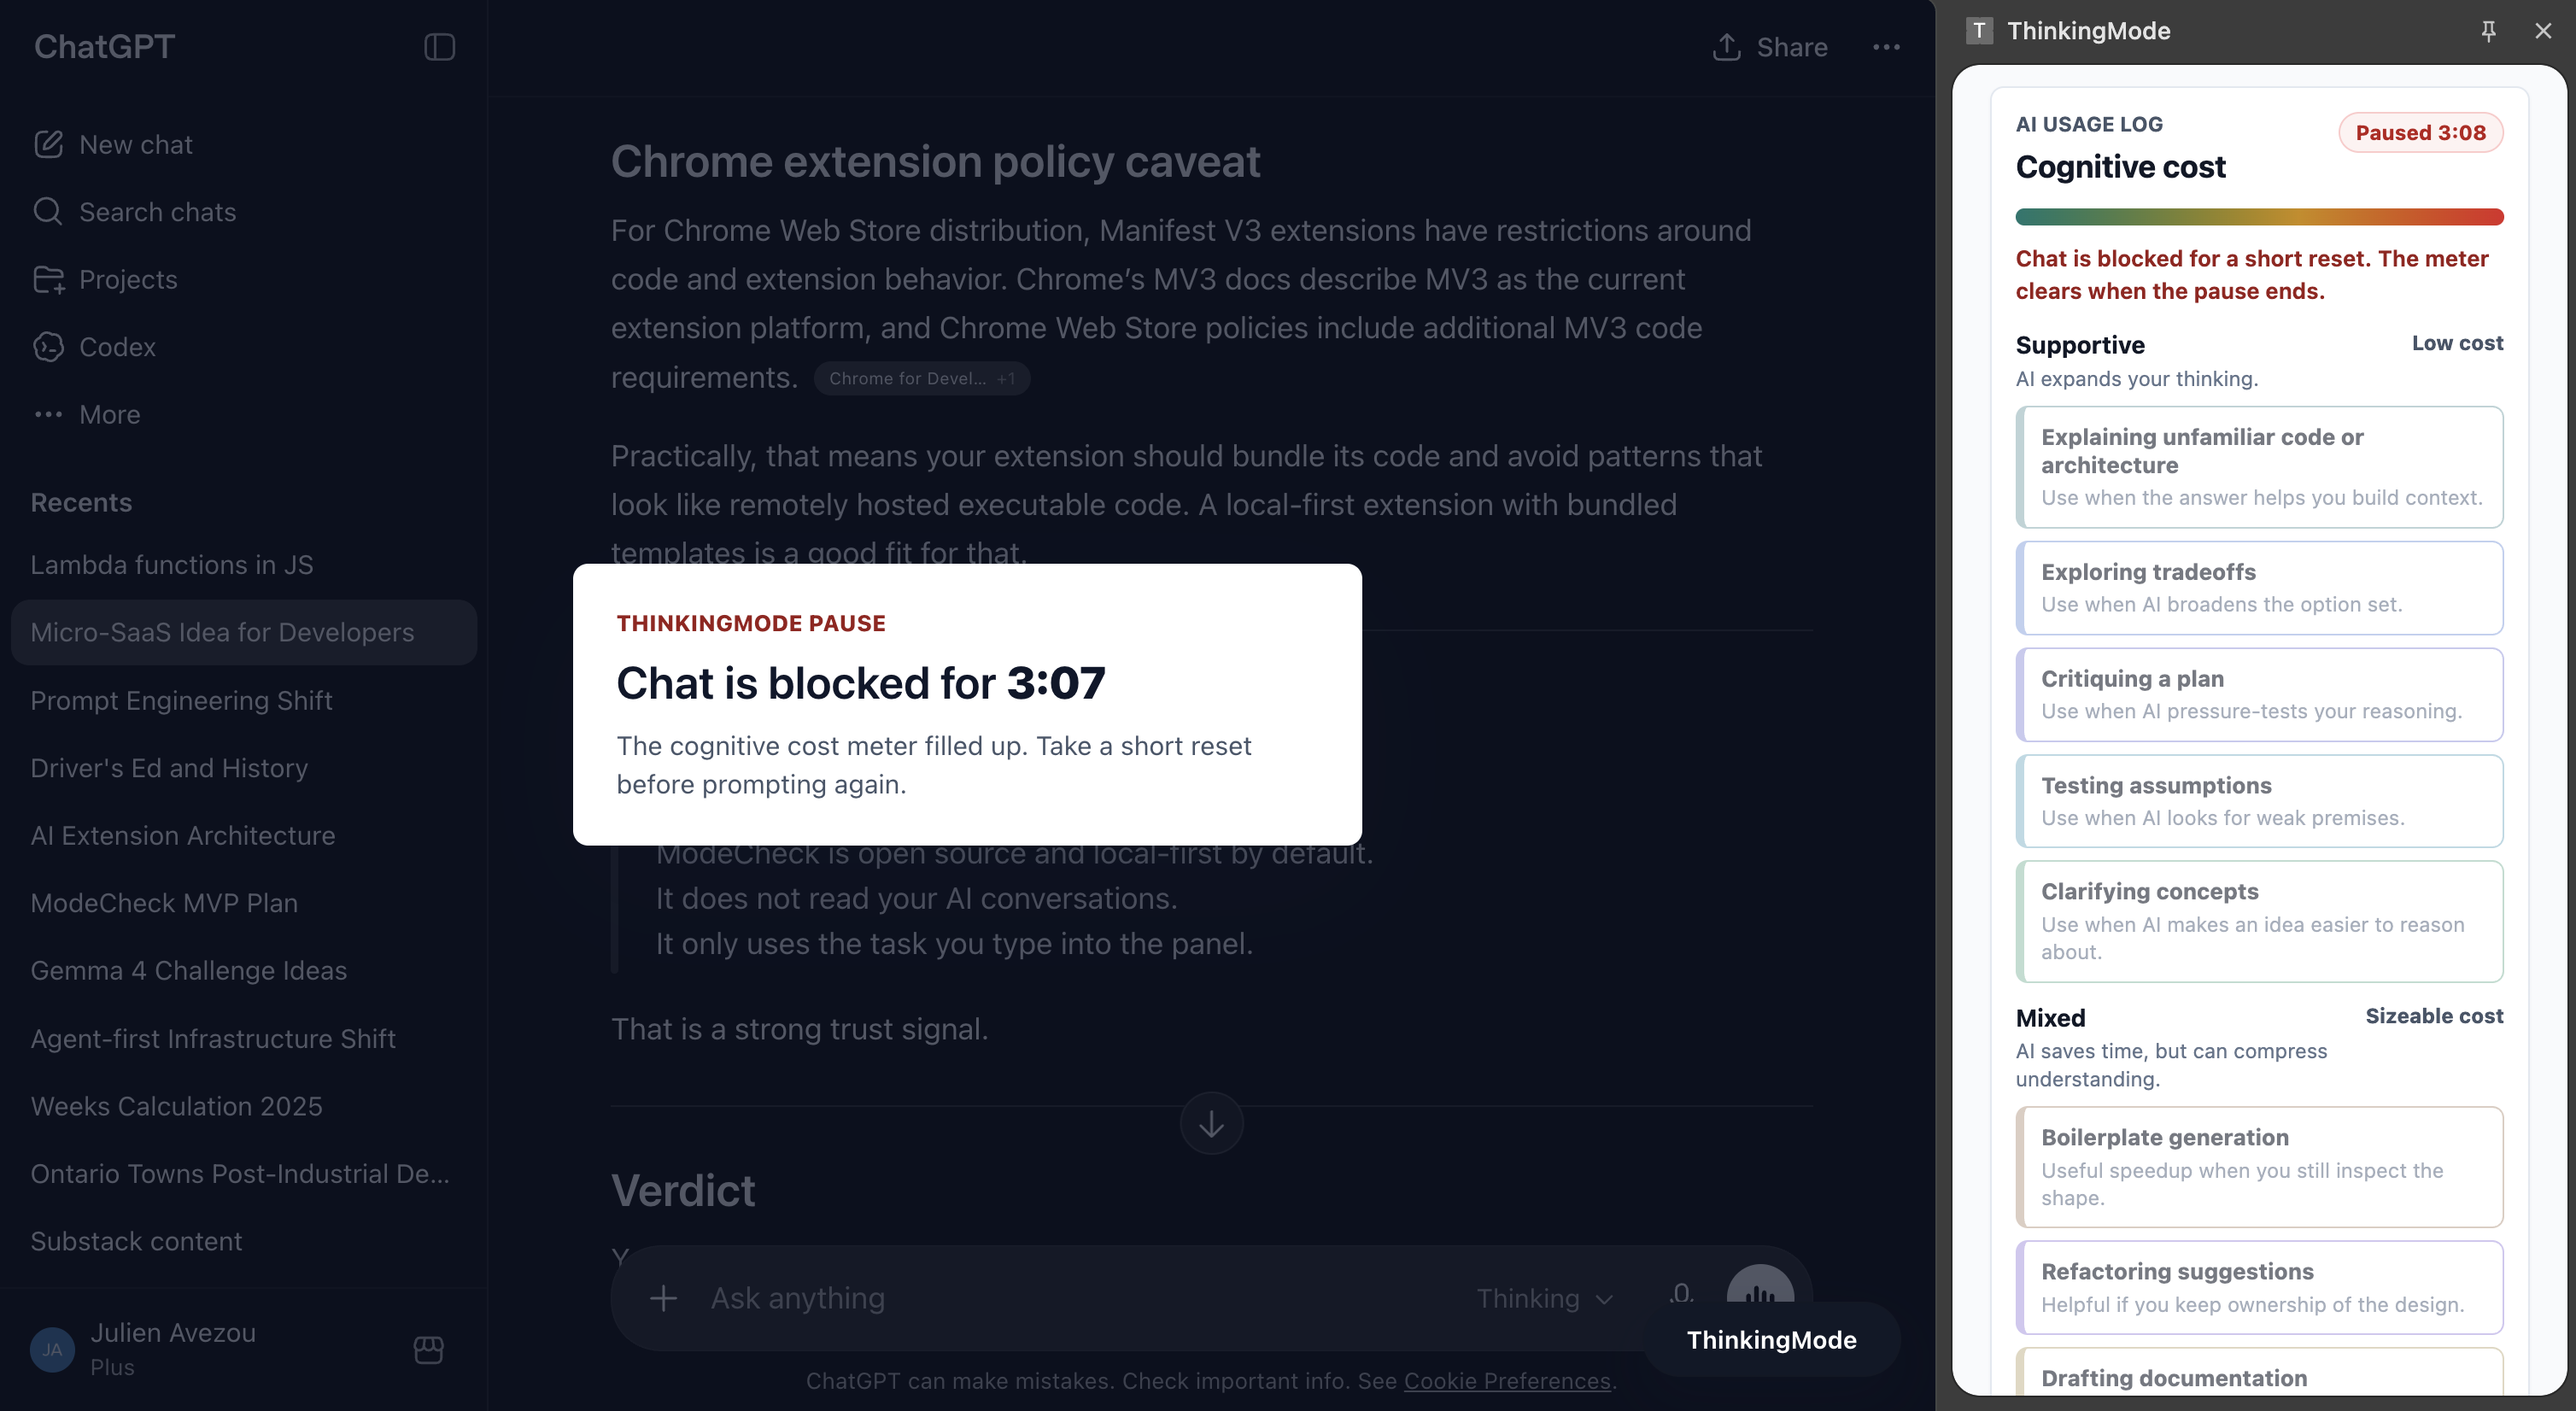Click the scroll-to-bottom arrow button

1211,1123
